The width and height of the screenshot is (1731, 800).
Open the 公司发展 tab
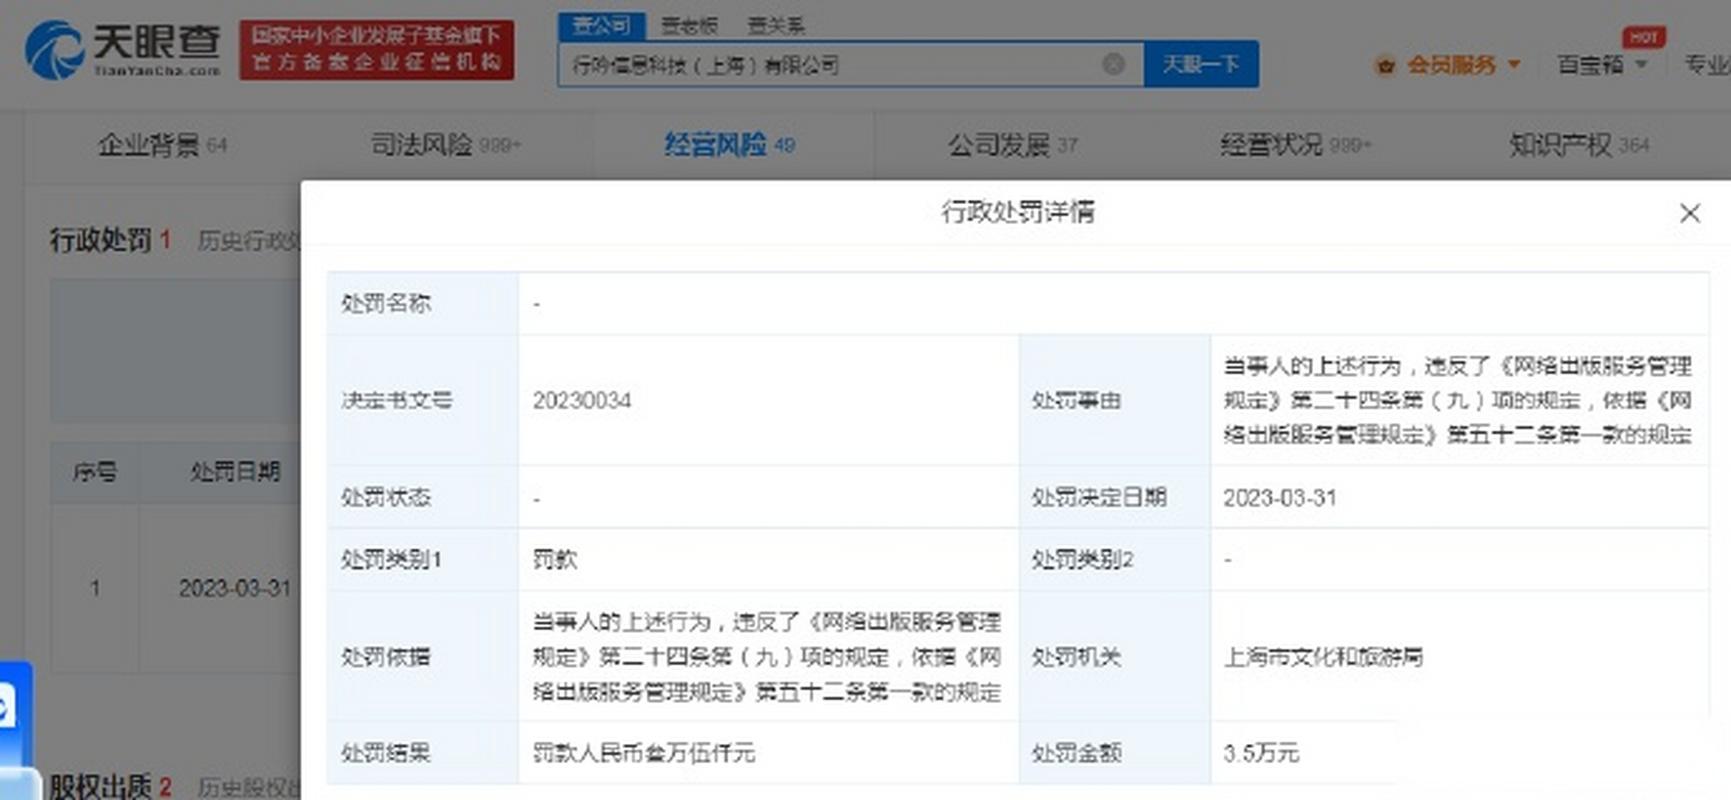pyautogui.click(x=1013, y=145)
